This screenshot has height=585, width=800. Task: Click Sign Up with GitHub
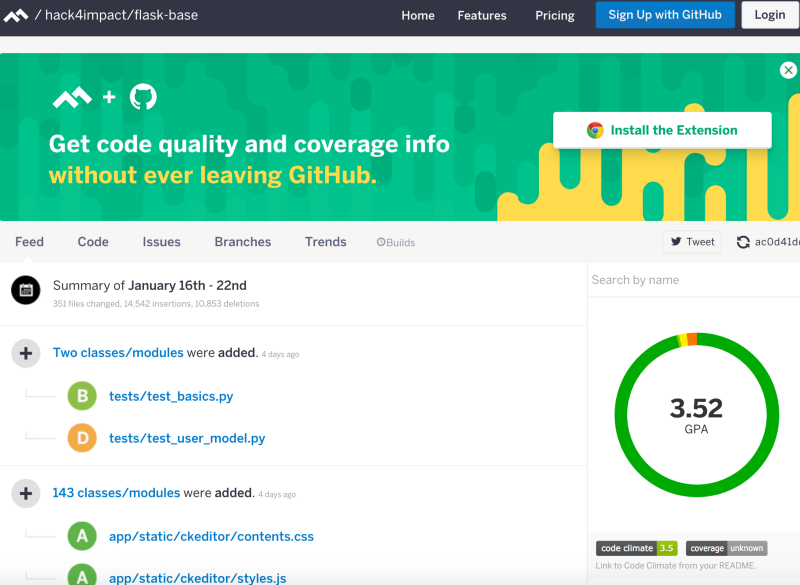point(664,15)
